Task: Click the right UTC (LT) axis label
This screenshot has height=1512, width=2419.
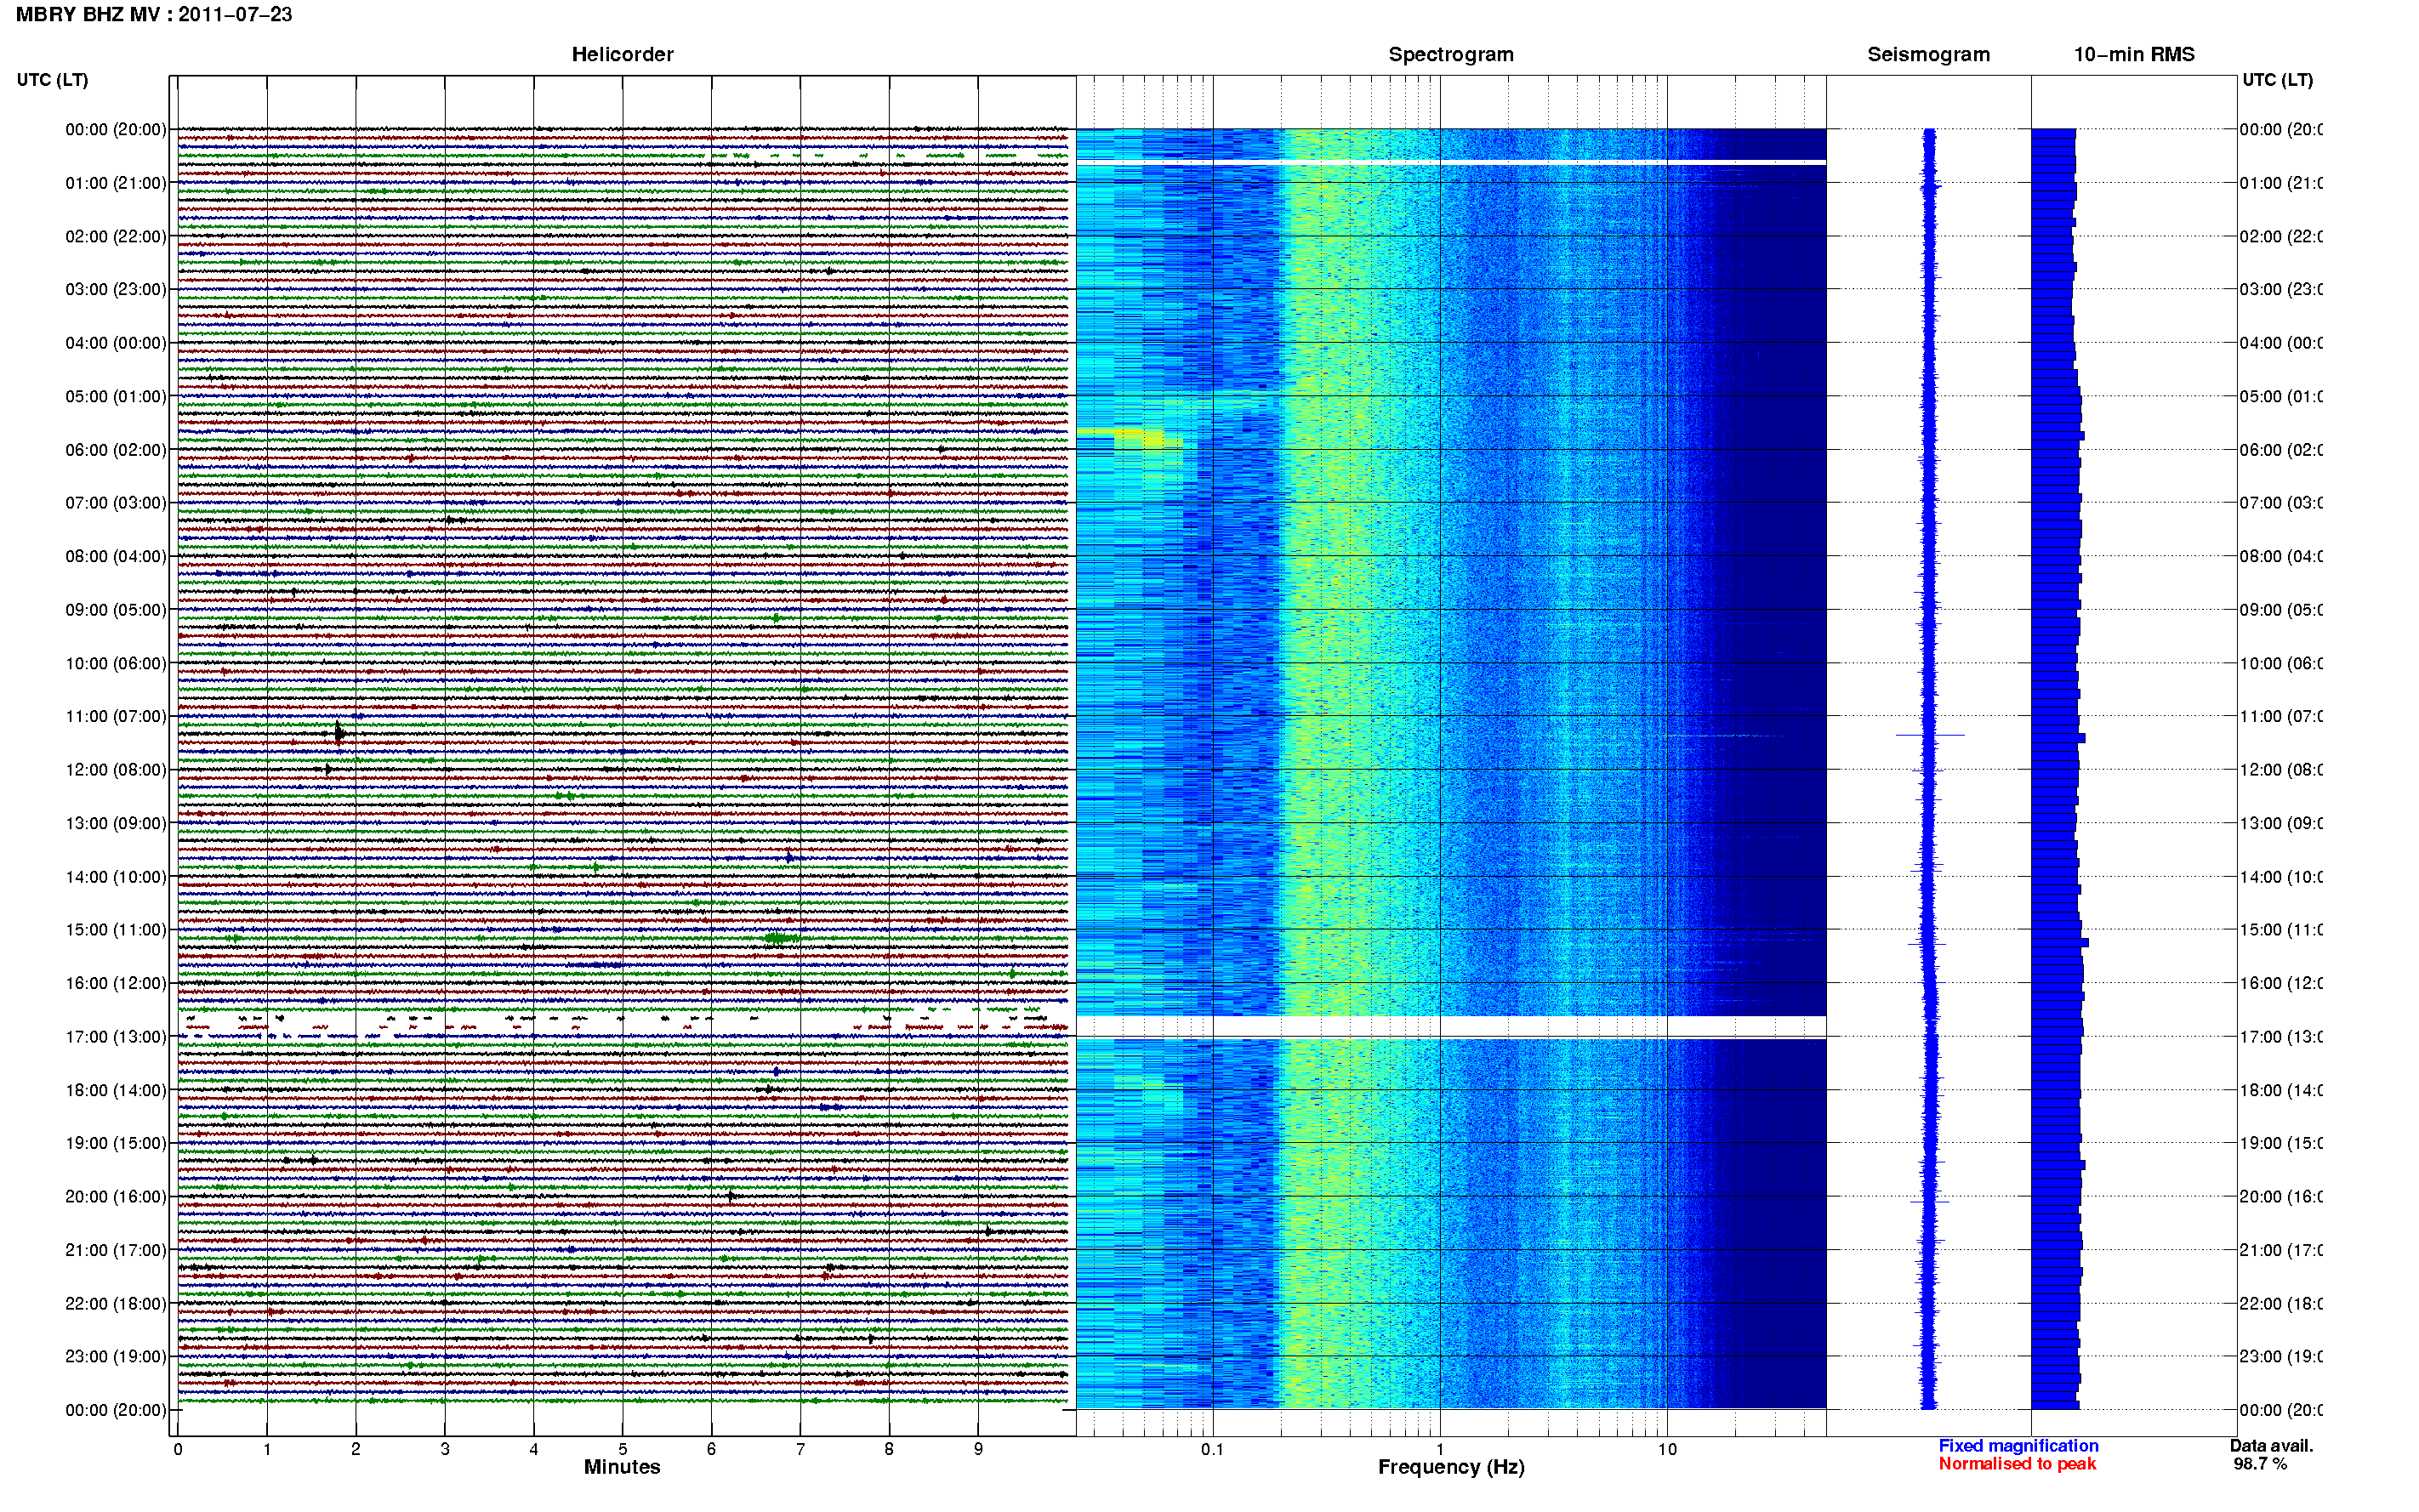Action: point(2278,80)
